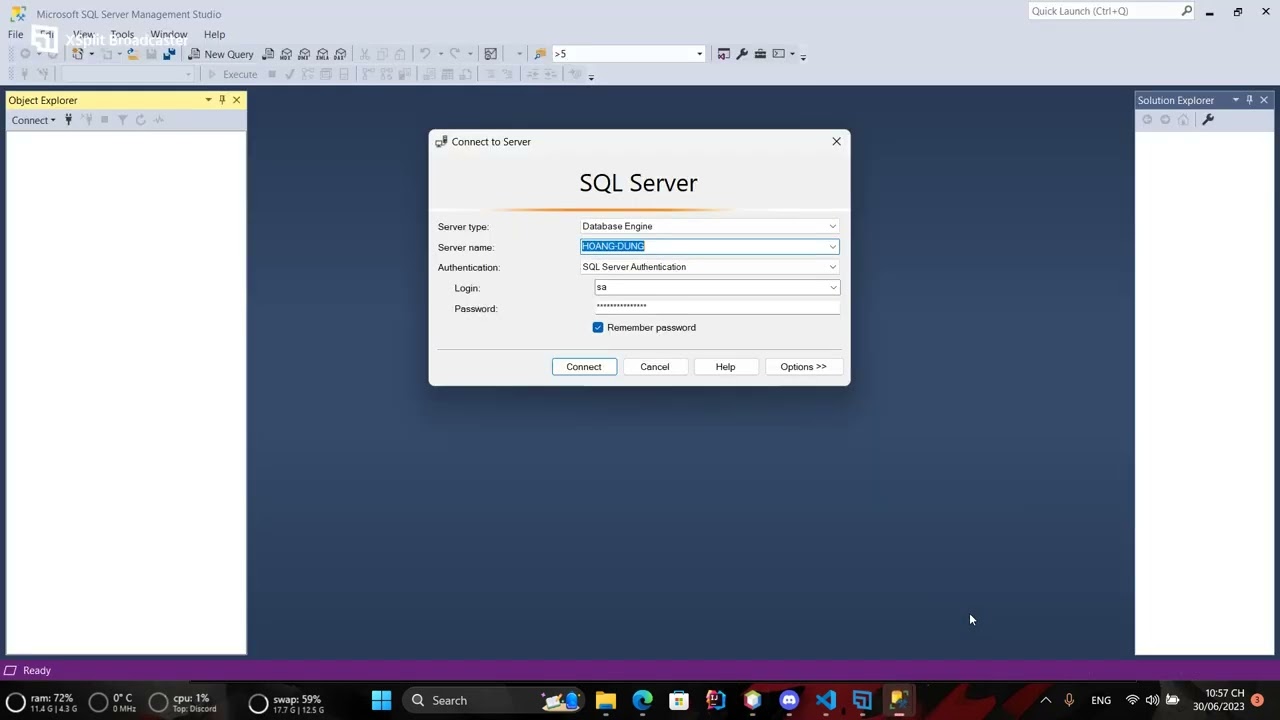The width and height of the screenshot is (1280, 720).
Task: Click the Open File folder icon
Action: click(132, 54)
